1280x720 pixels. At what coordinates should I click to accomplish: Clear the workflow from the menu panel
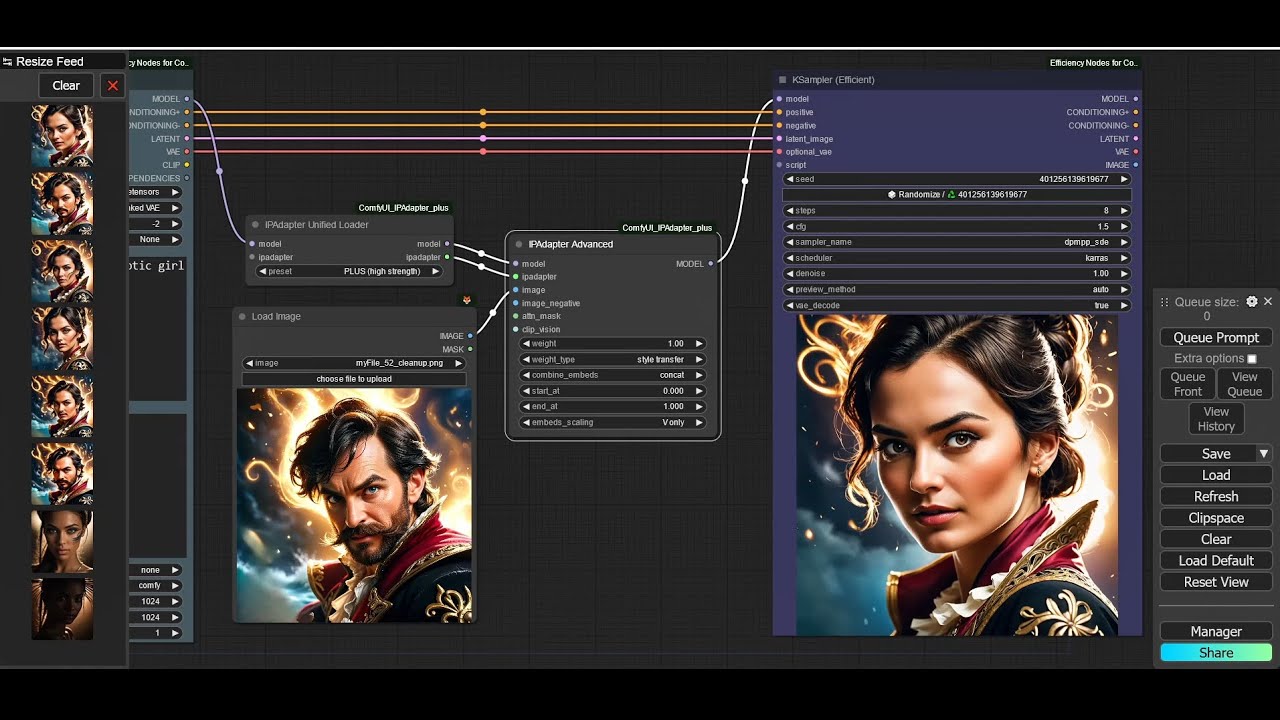click(x=1216, y=539)
